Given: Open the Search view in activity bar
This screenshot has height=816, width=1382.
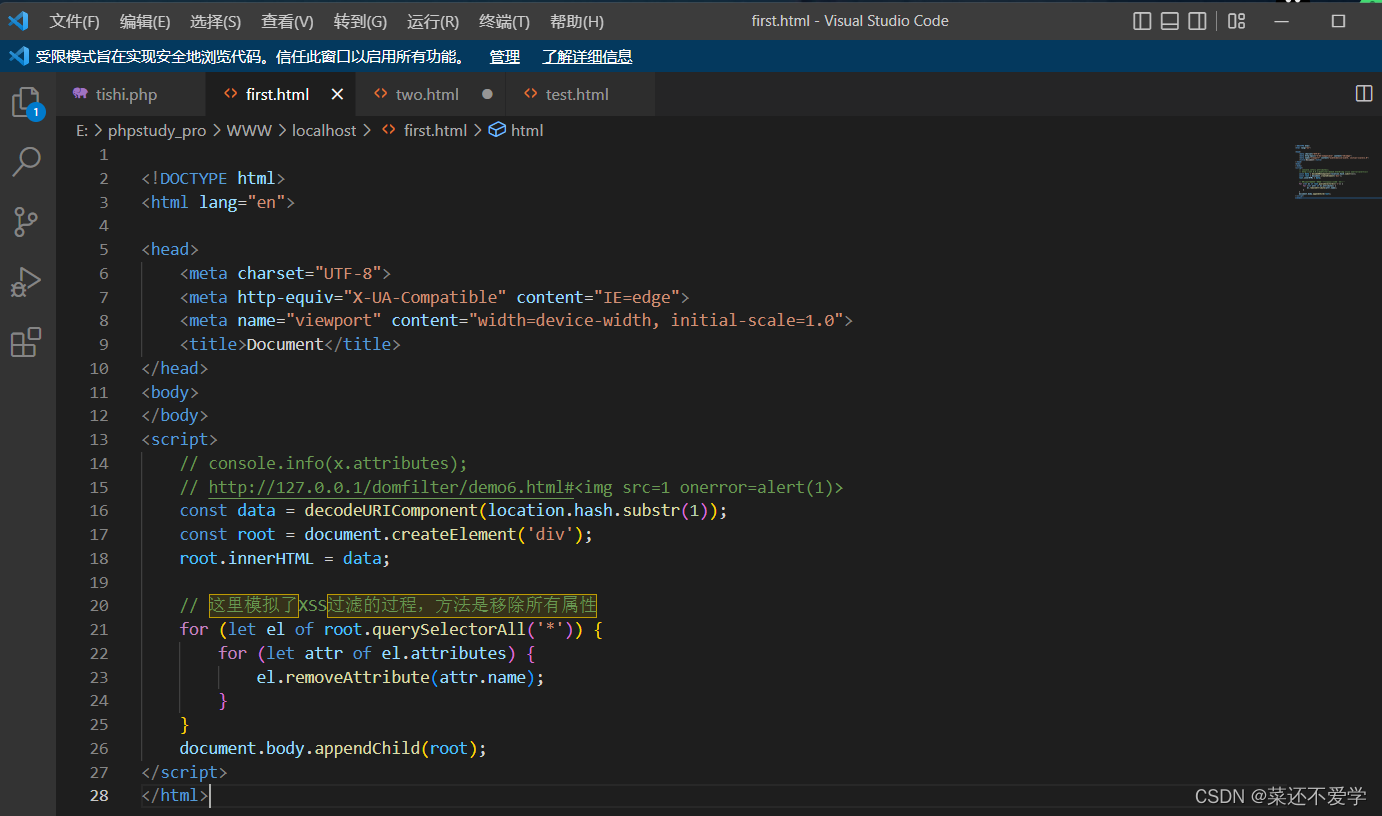Looking at the screenshot, I should coord(26,161).
